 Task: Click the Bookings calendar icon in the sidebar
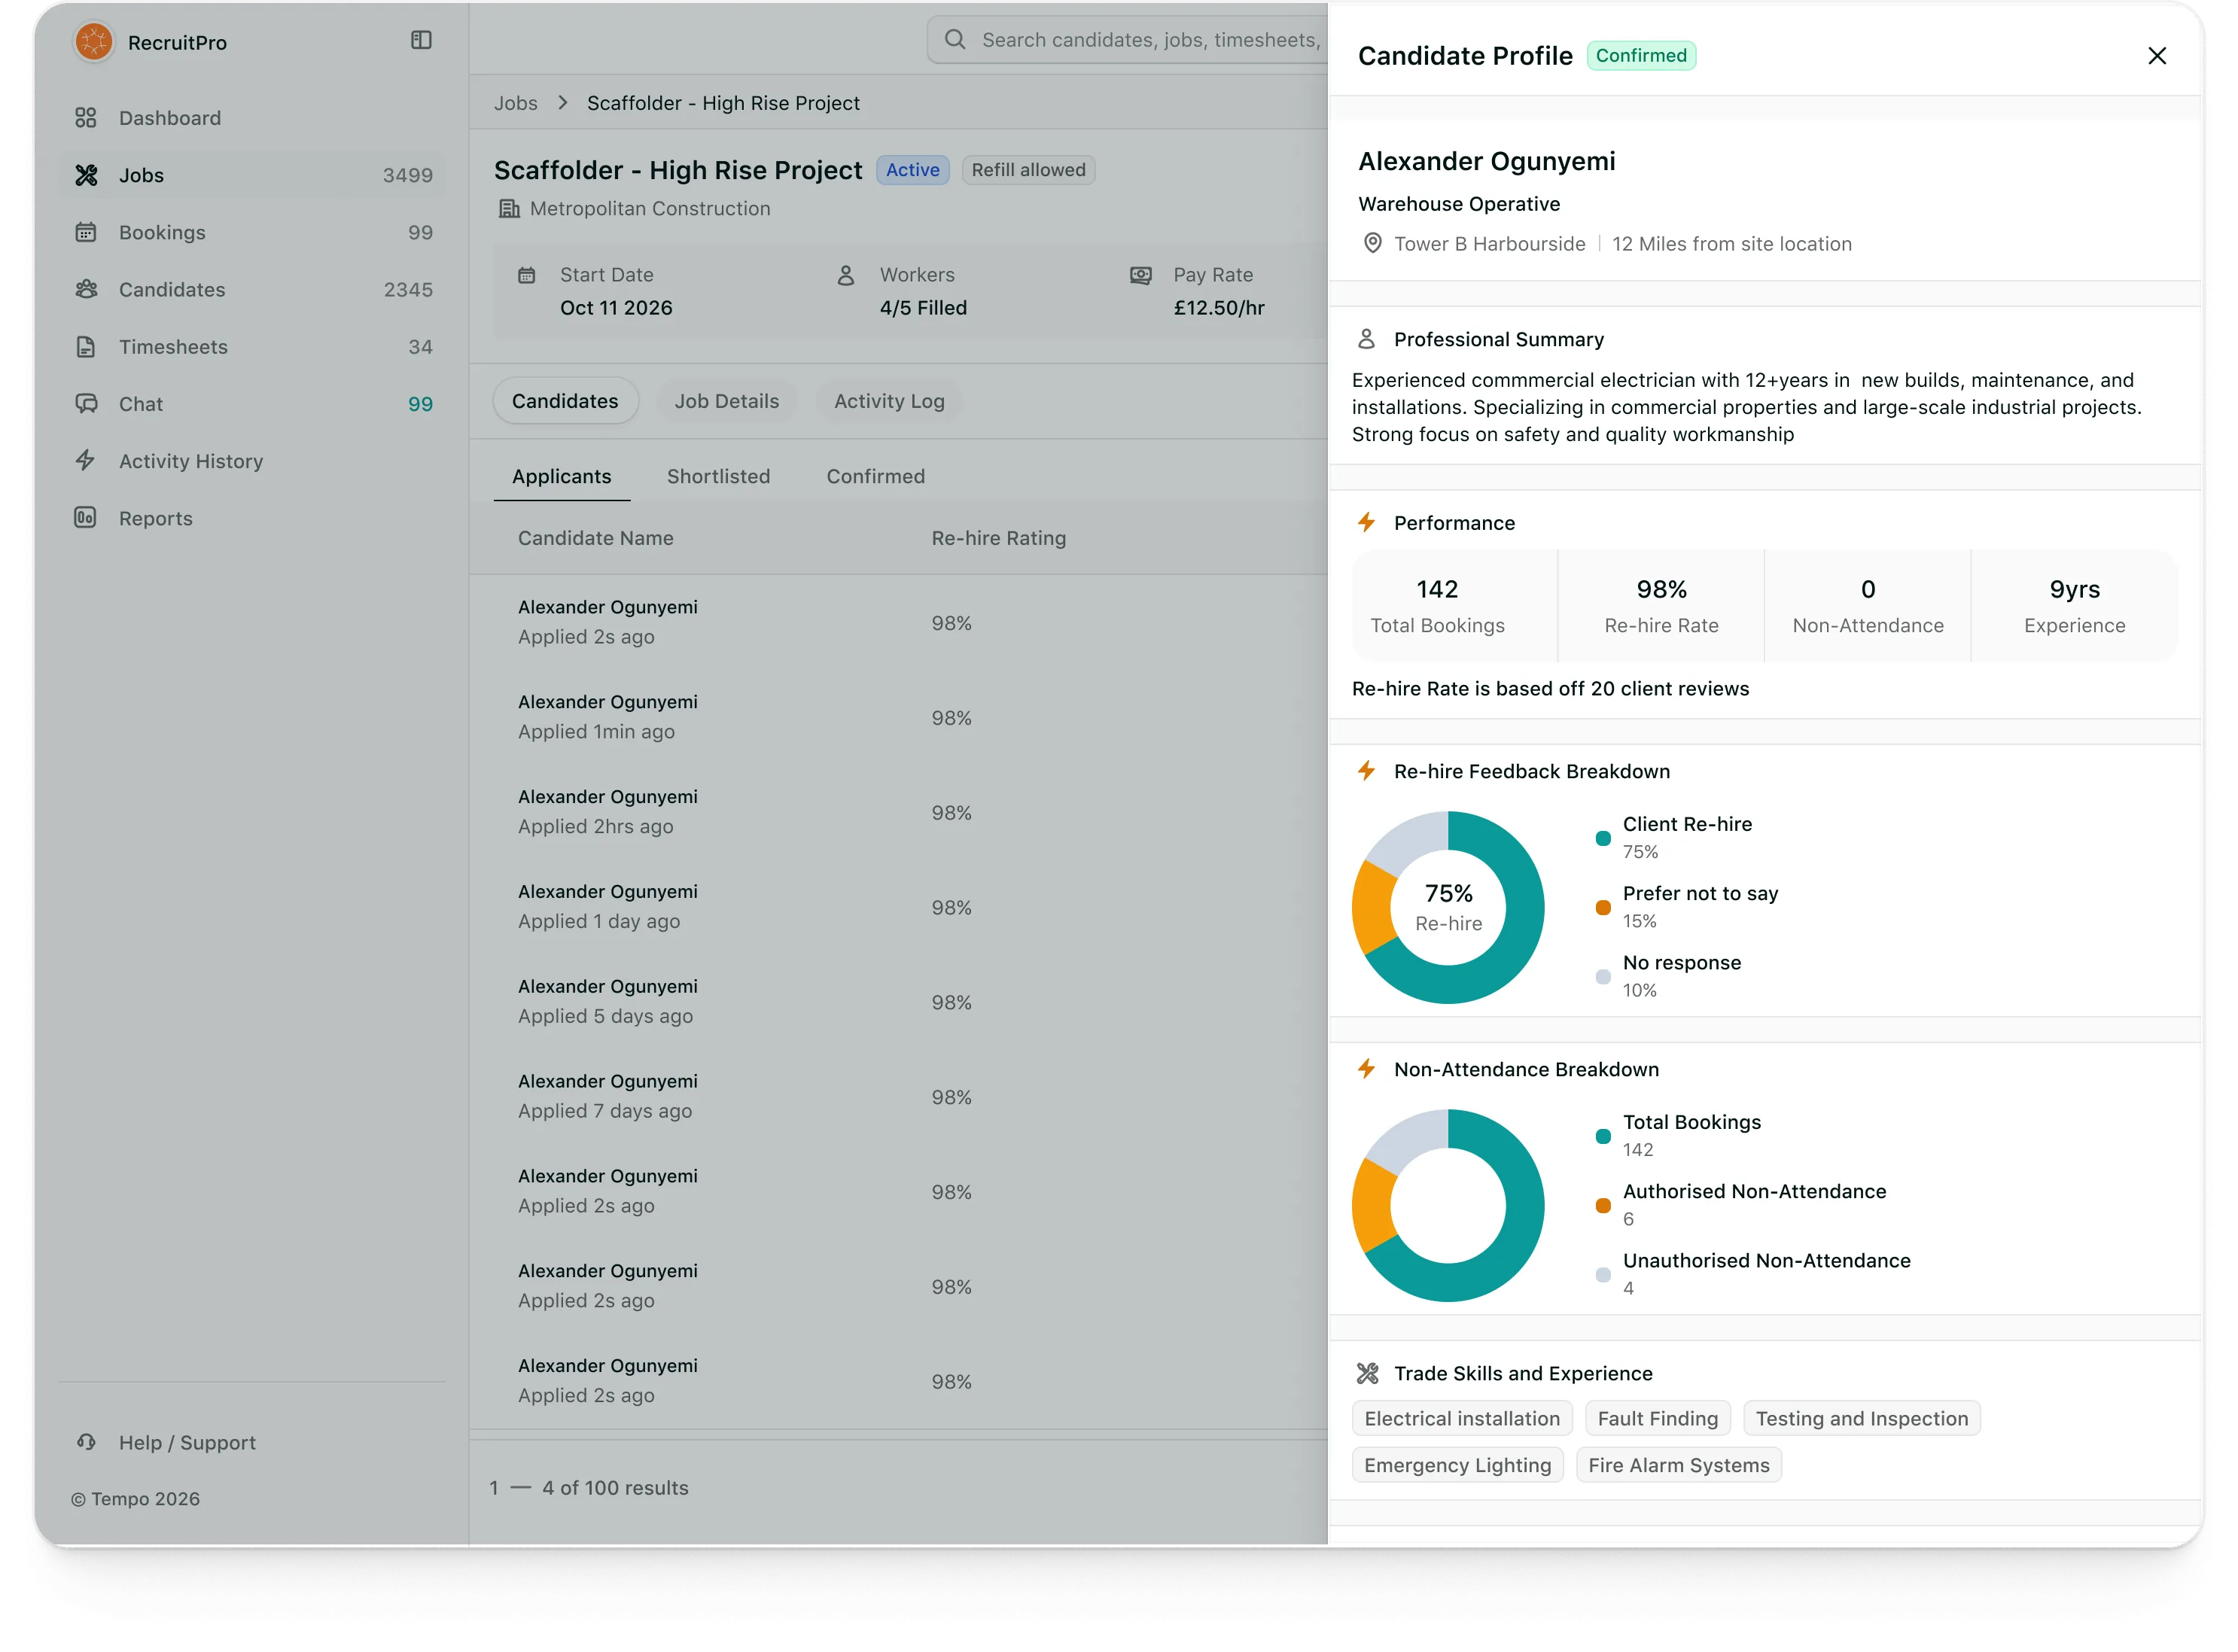86,232
